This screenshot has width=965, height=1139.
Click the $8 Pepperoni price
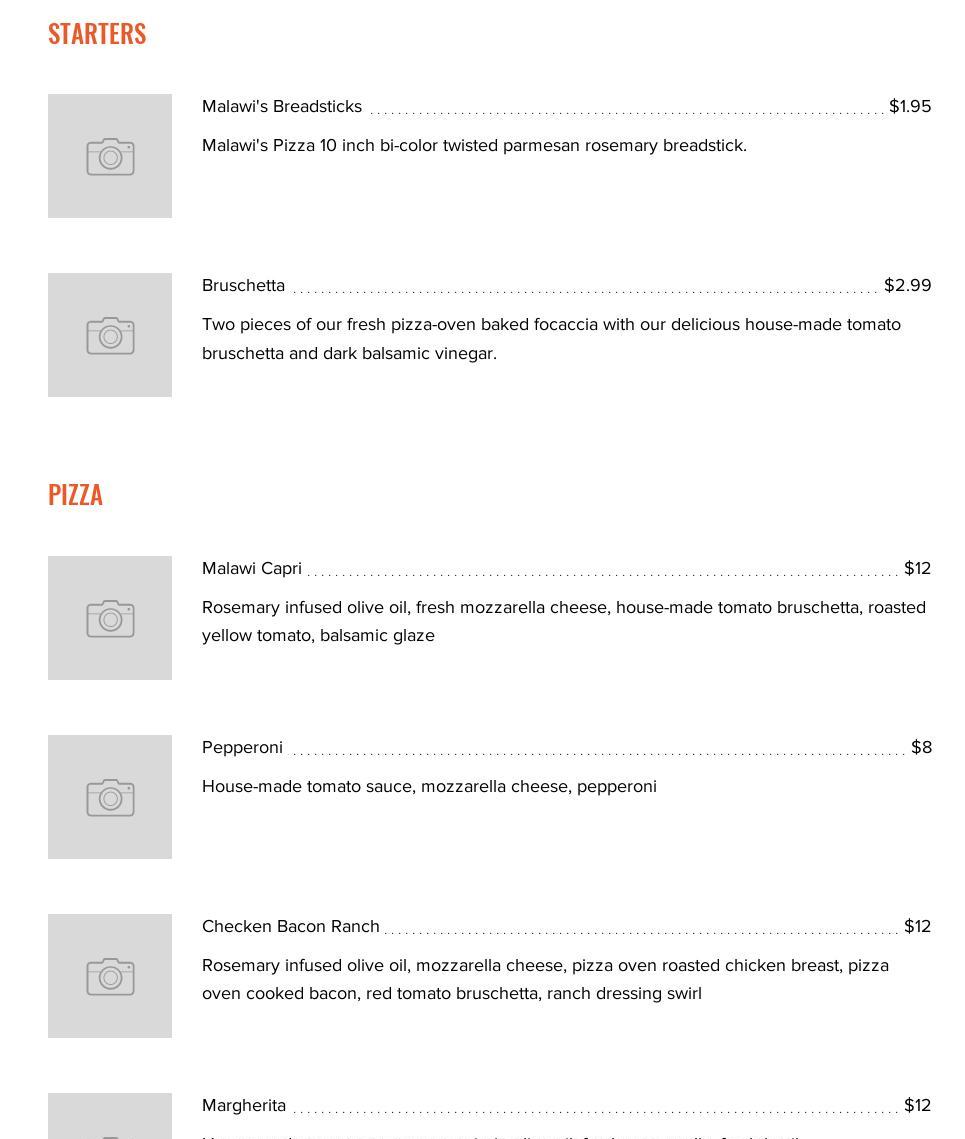(x=921, y=747)
